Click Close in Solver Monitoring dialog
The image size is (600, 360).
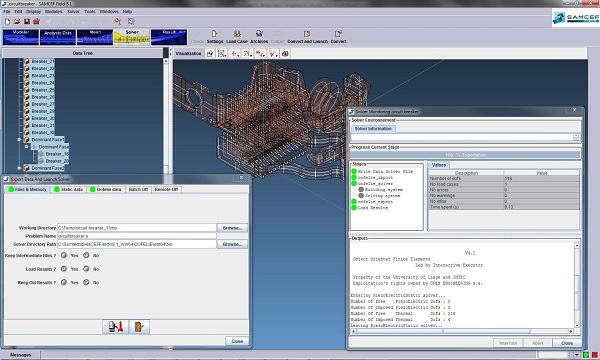(x=567, y=343)
